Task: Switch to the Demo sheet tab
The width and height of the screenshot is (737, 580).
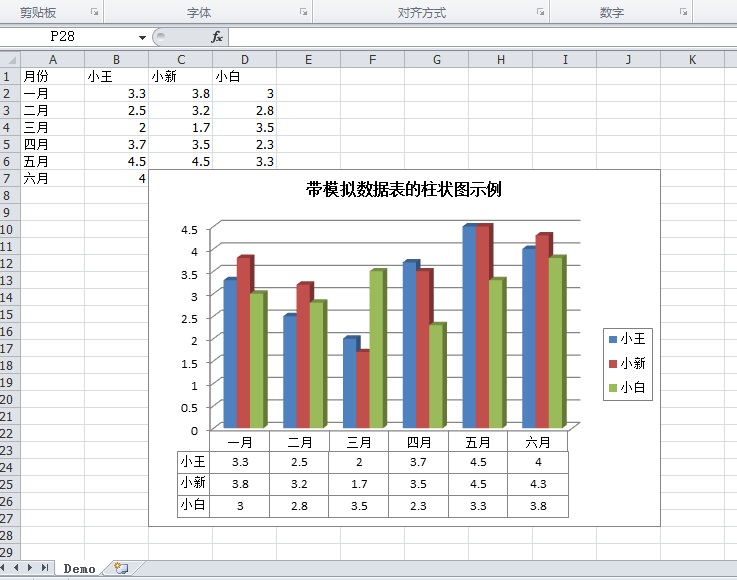Action: tap(79, 569)
